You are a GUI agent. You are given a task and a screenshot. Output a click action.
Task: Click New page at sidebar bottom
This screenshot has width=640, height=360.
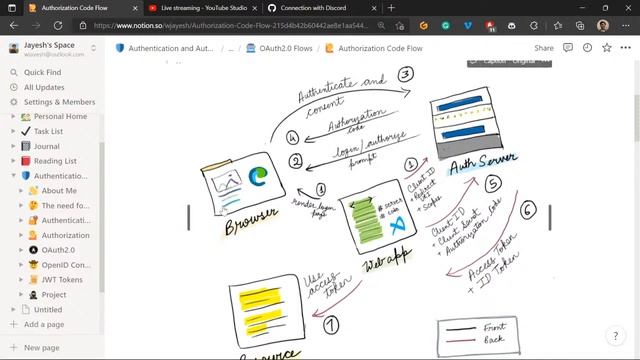pos(41,348)
